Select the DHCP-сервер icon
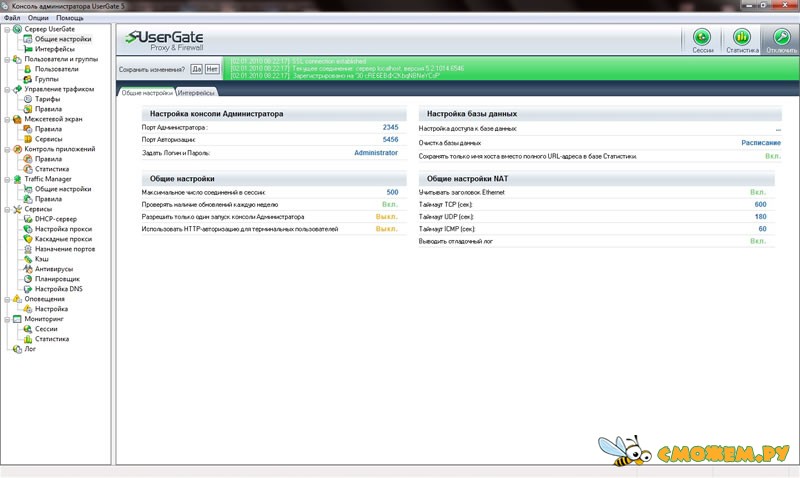800x478 pixels. [x=28, y=219]
